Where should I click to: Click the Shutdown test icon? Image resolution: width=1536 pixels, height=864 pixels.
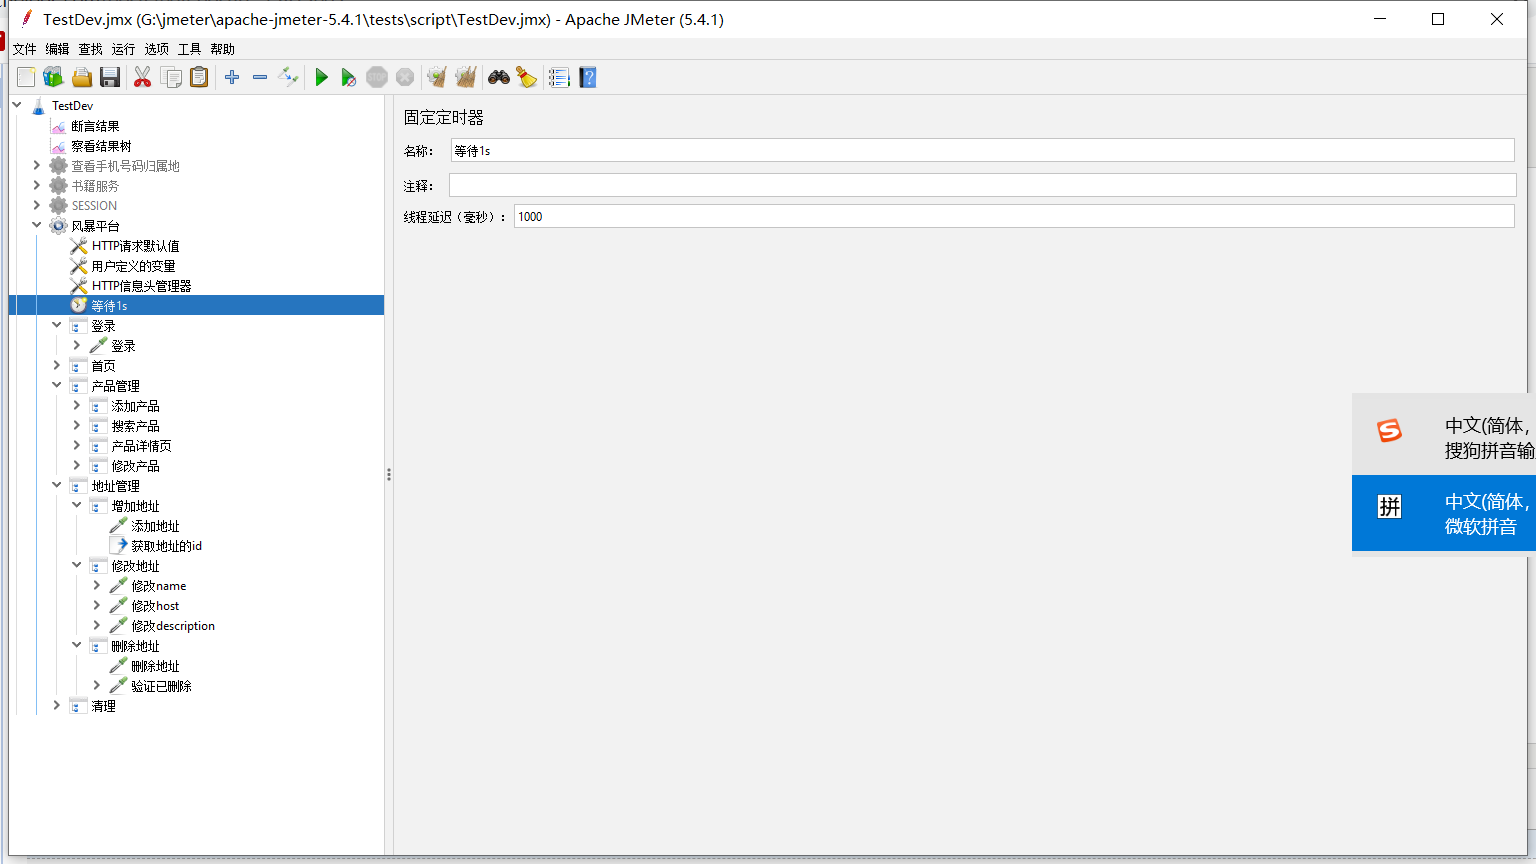(405, 77)
